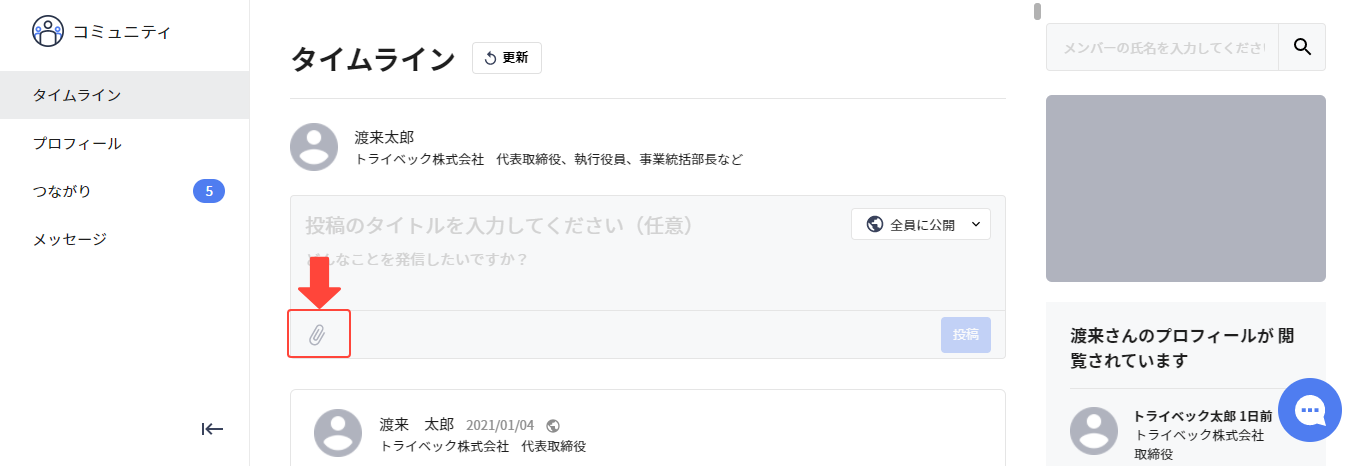Click トライベック太郎's profile viewer avatar
Image resolution: width=1366 pixels, height=466 pixels.
click(1094, 431)
